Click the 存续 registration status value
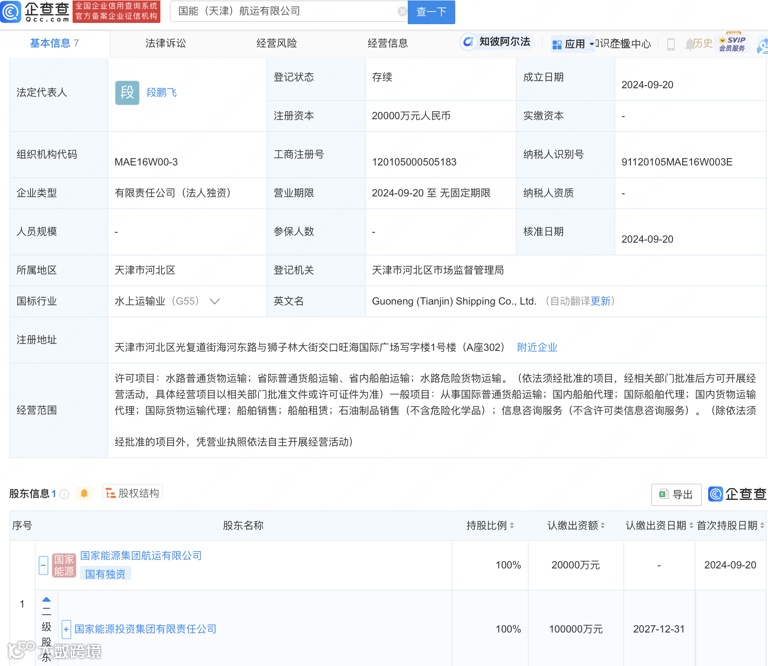The height and width of the screenshot is (666, 768). pos(382,77)
